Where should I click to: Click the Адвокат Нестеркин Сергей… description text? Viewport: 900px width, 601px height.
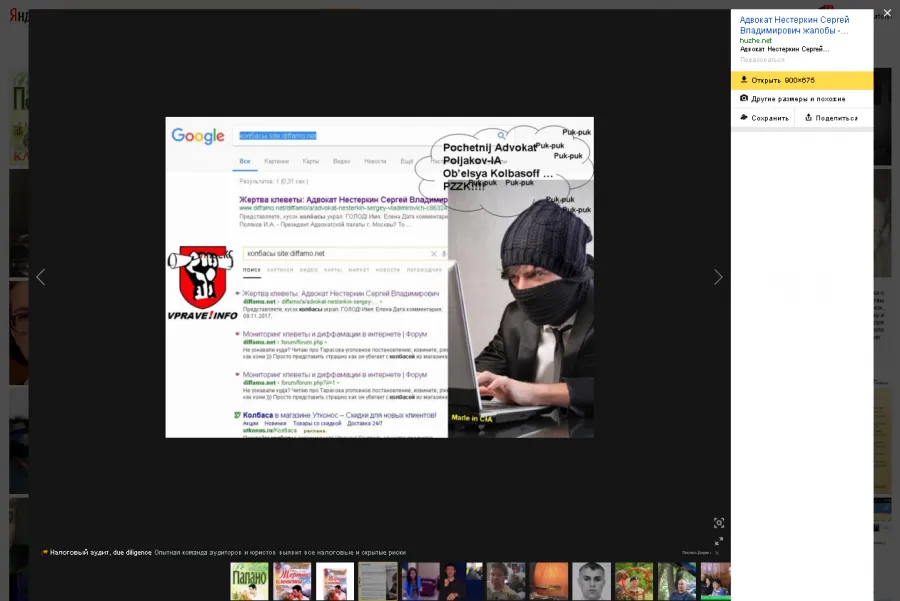point(784,49)
